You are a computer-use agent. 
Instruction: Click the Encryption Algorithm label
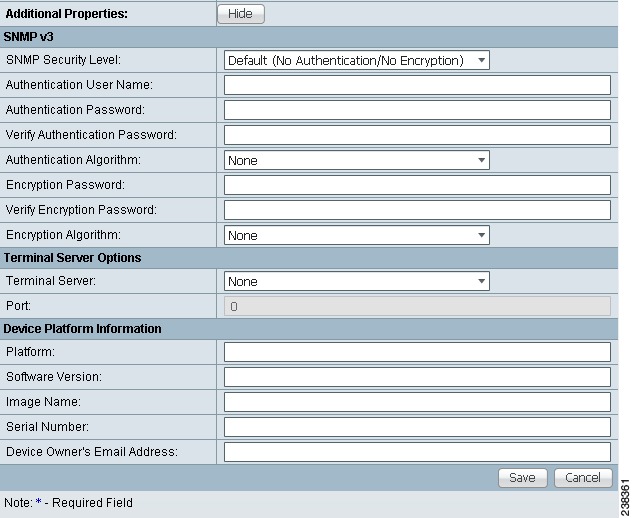tap(63, 235)
